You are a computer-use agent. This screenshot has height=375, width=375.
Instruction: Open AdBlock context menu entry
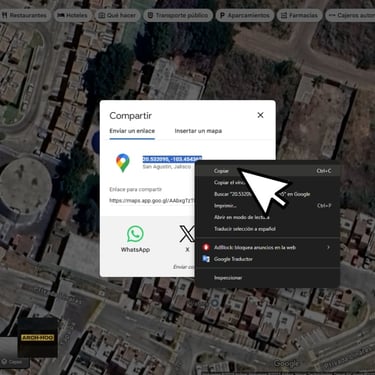267,247
